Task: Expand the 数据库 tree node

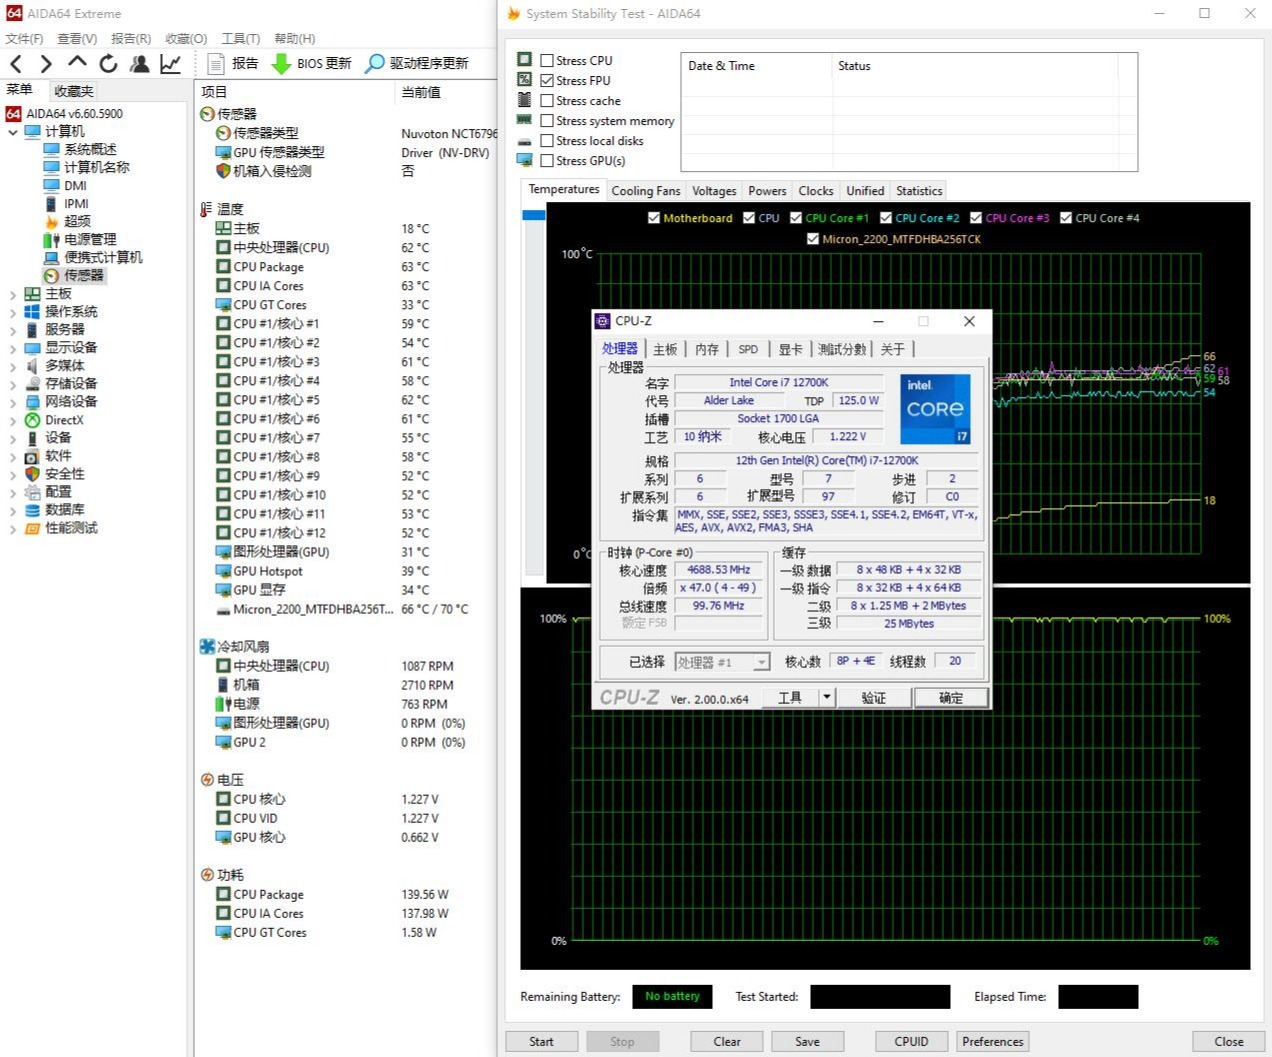Action: tap(13, 510)
